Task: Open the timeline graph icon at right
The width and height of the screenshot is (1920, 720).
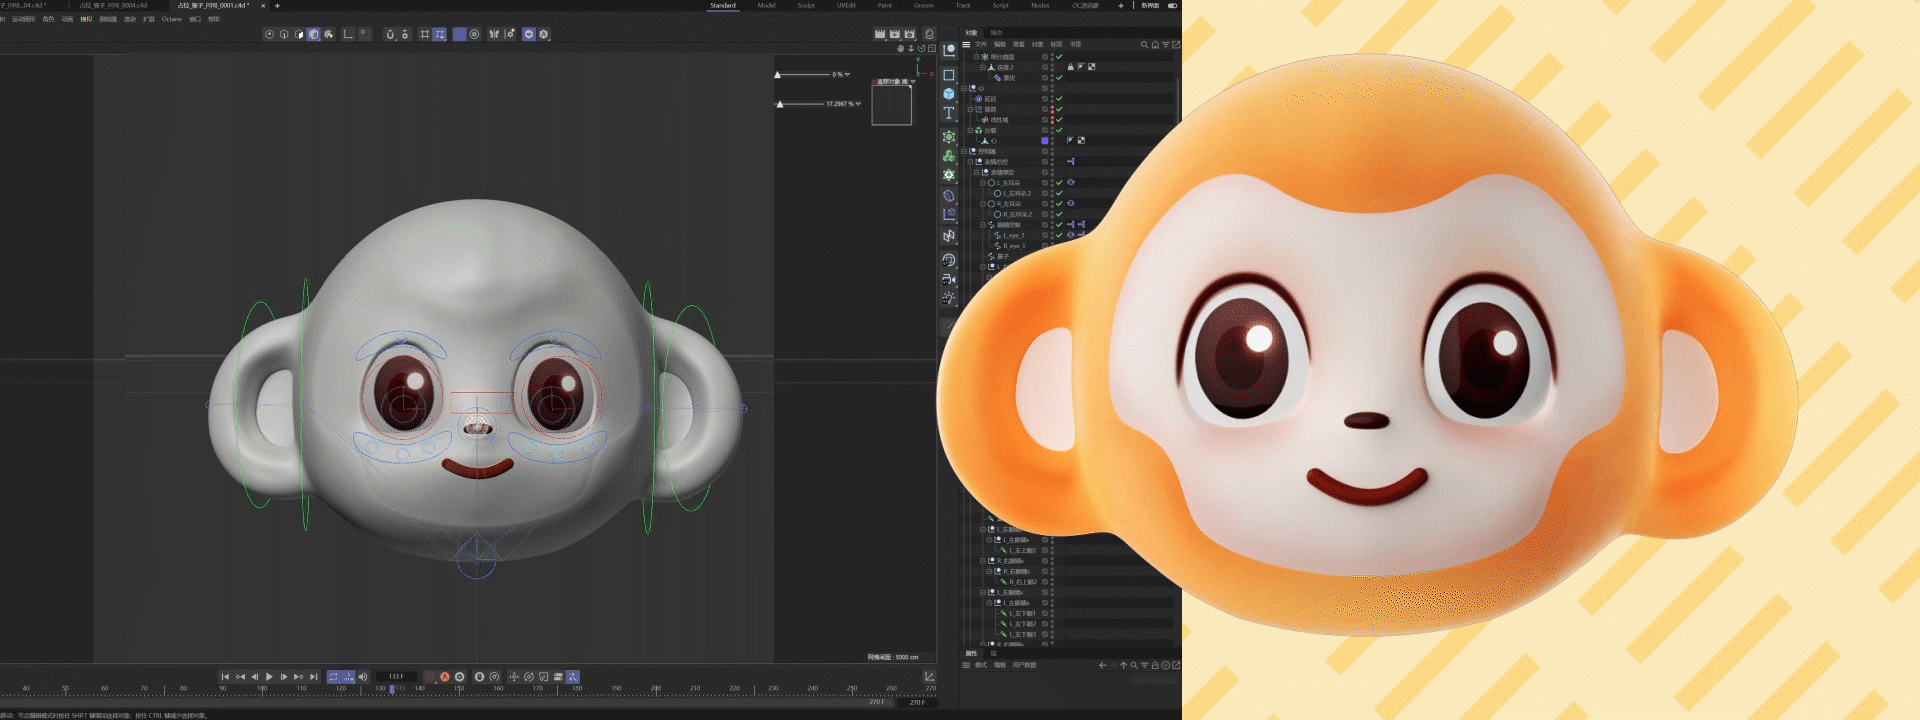Action: [929, 677]
